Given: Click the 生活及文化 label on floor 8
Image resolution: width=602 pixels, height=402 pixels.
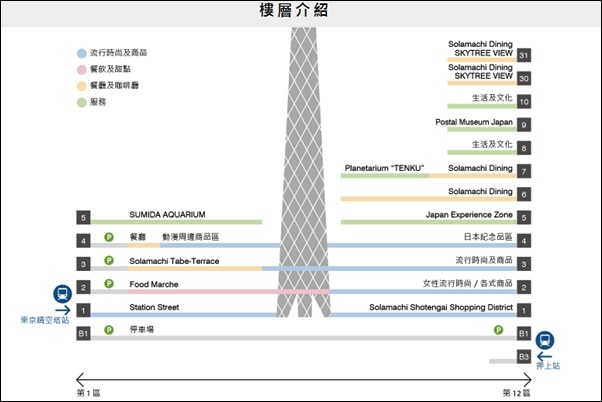Looking at the screenshot, I should [x=492, y=144].
